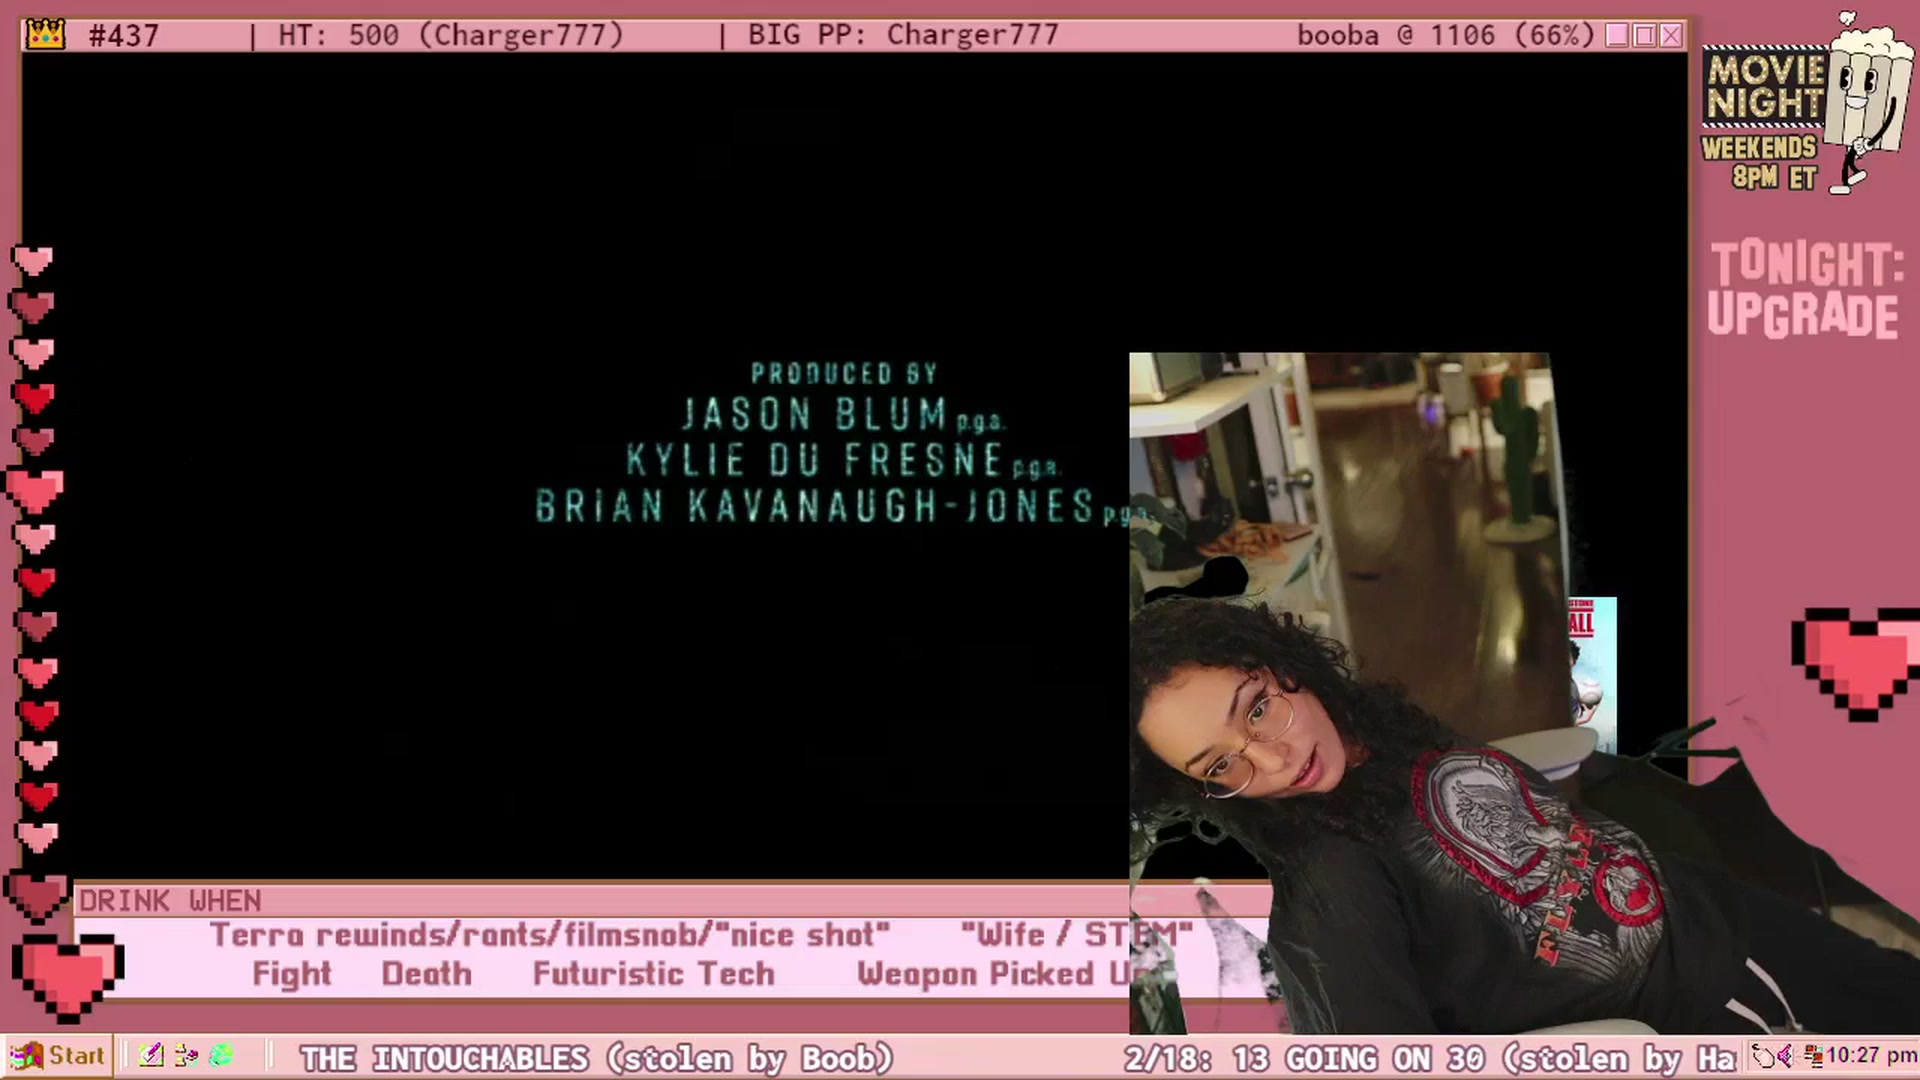The image size is (1920, 1080).
Task: Click the "Futuristic Tech" drink rule
Action: (x=654, y=974)
